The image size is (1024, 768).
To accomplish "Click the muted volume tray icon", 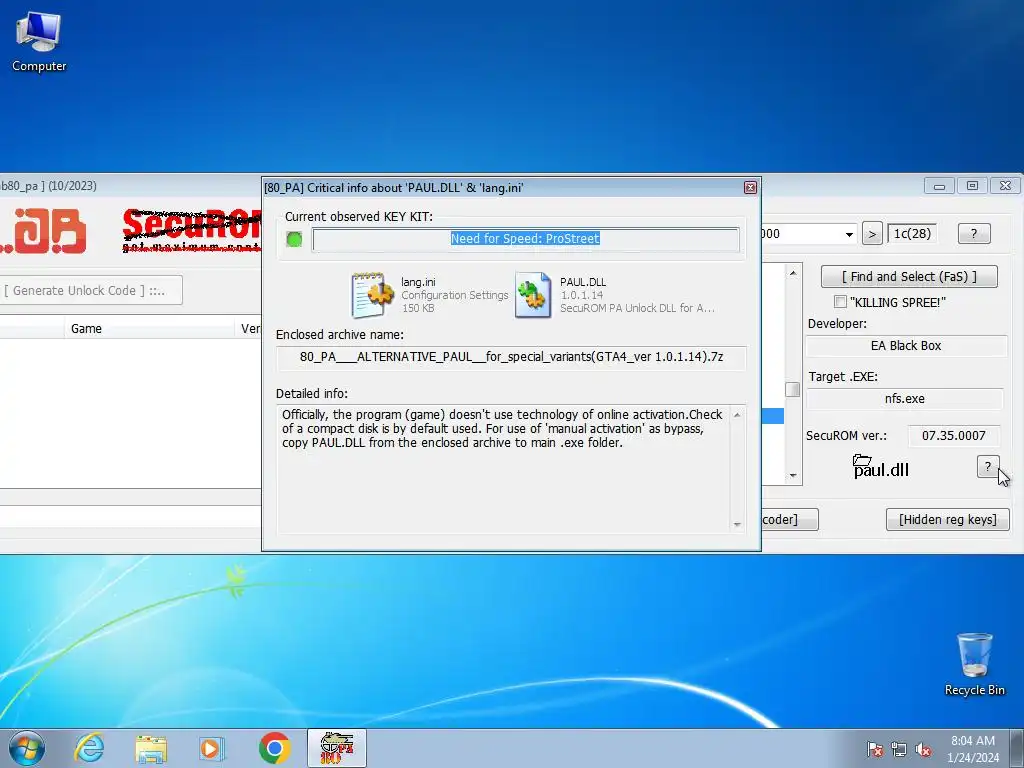I will 923,749.
